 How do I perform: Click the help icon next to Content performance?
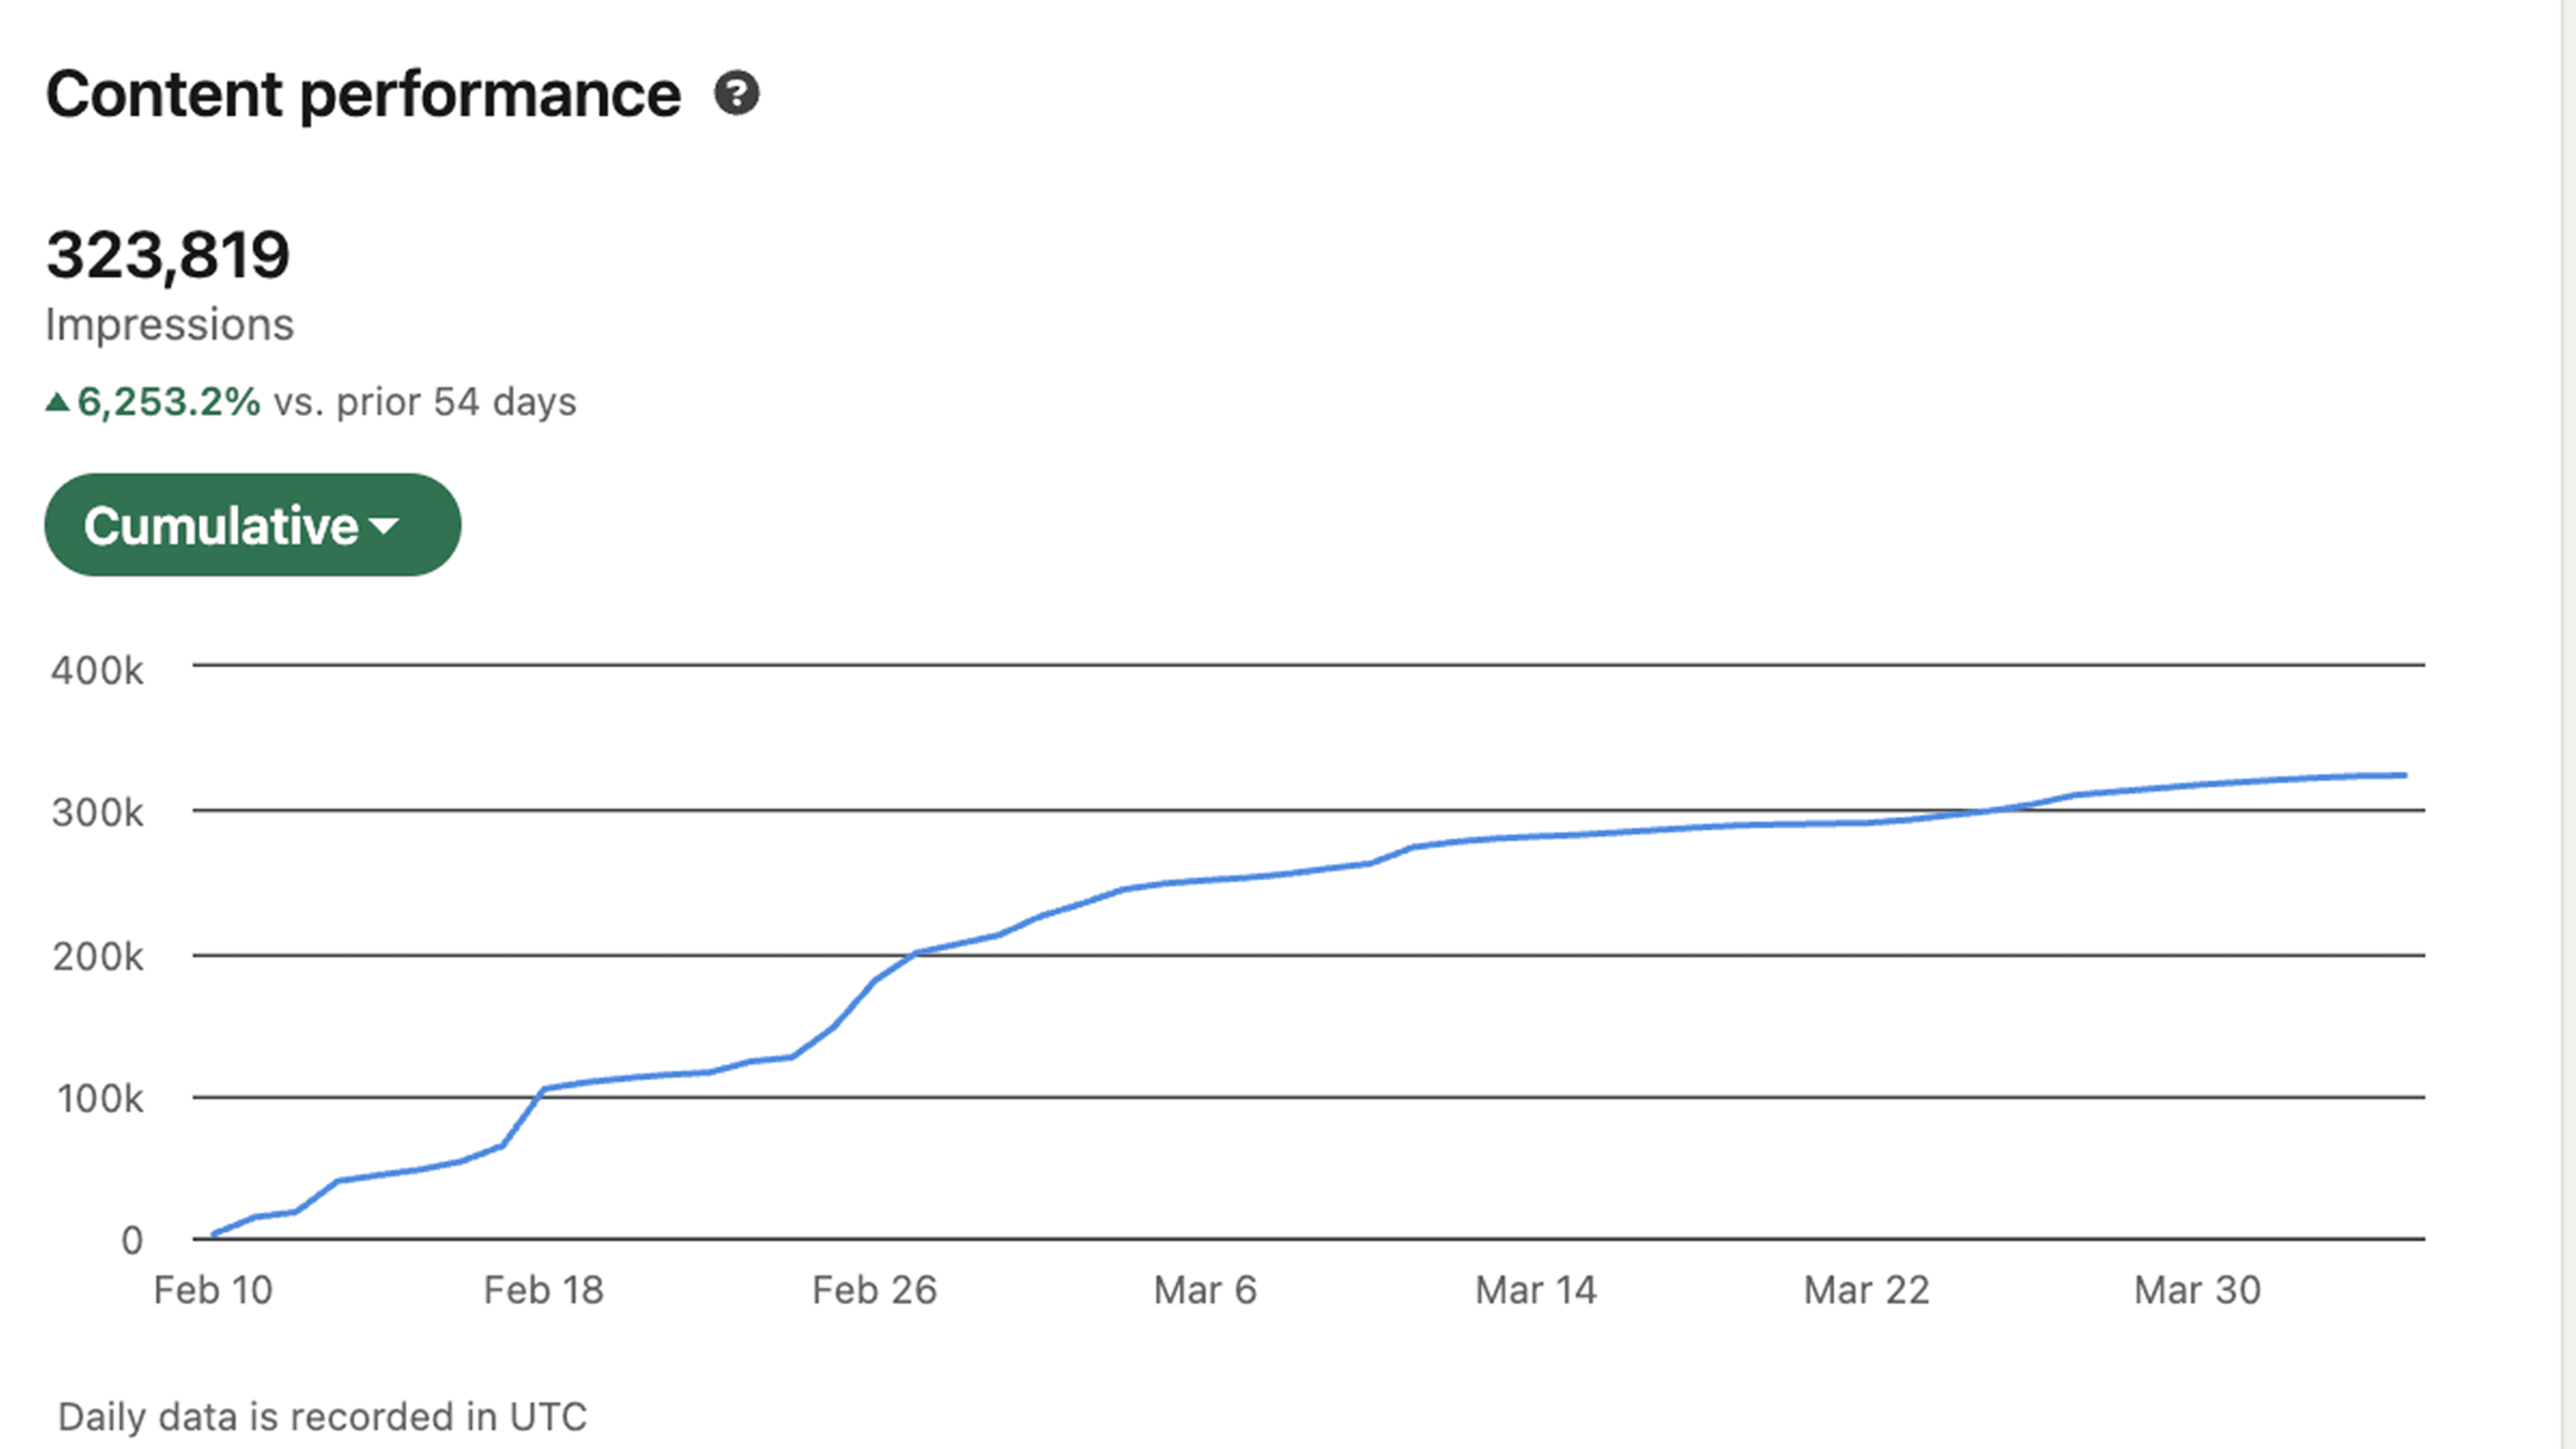pos(737,95)
